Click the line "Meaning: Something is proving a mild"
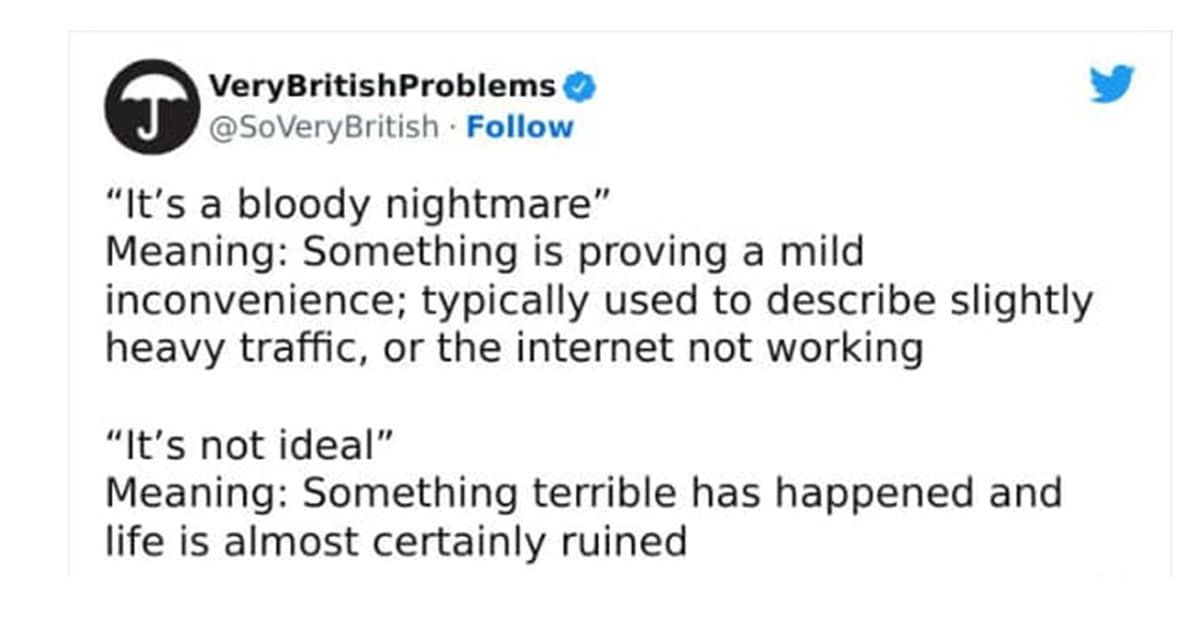Screen dimensions: 1200x628 tap(483, 252)
